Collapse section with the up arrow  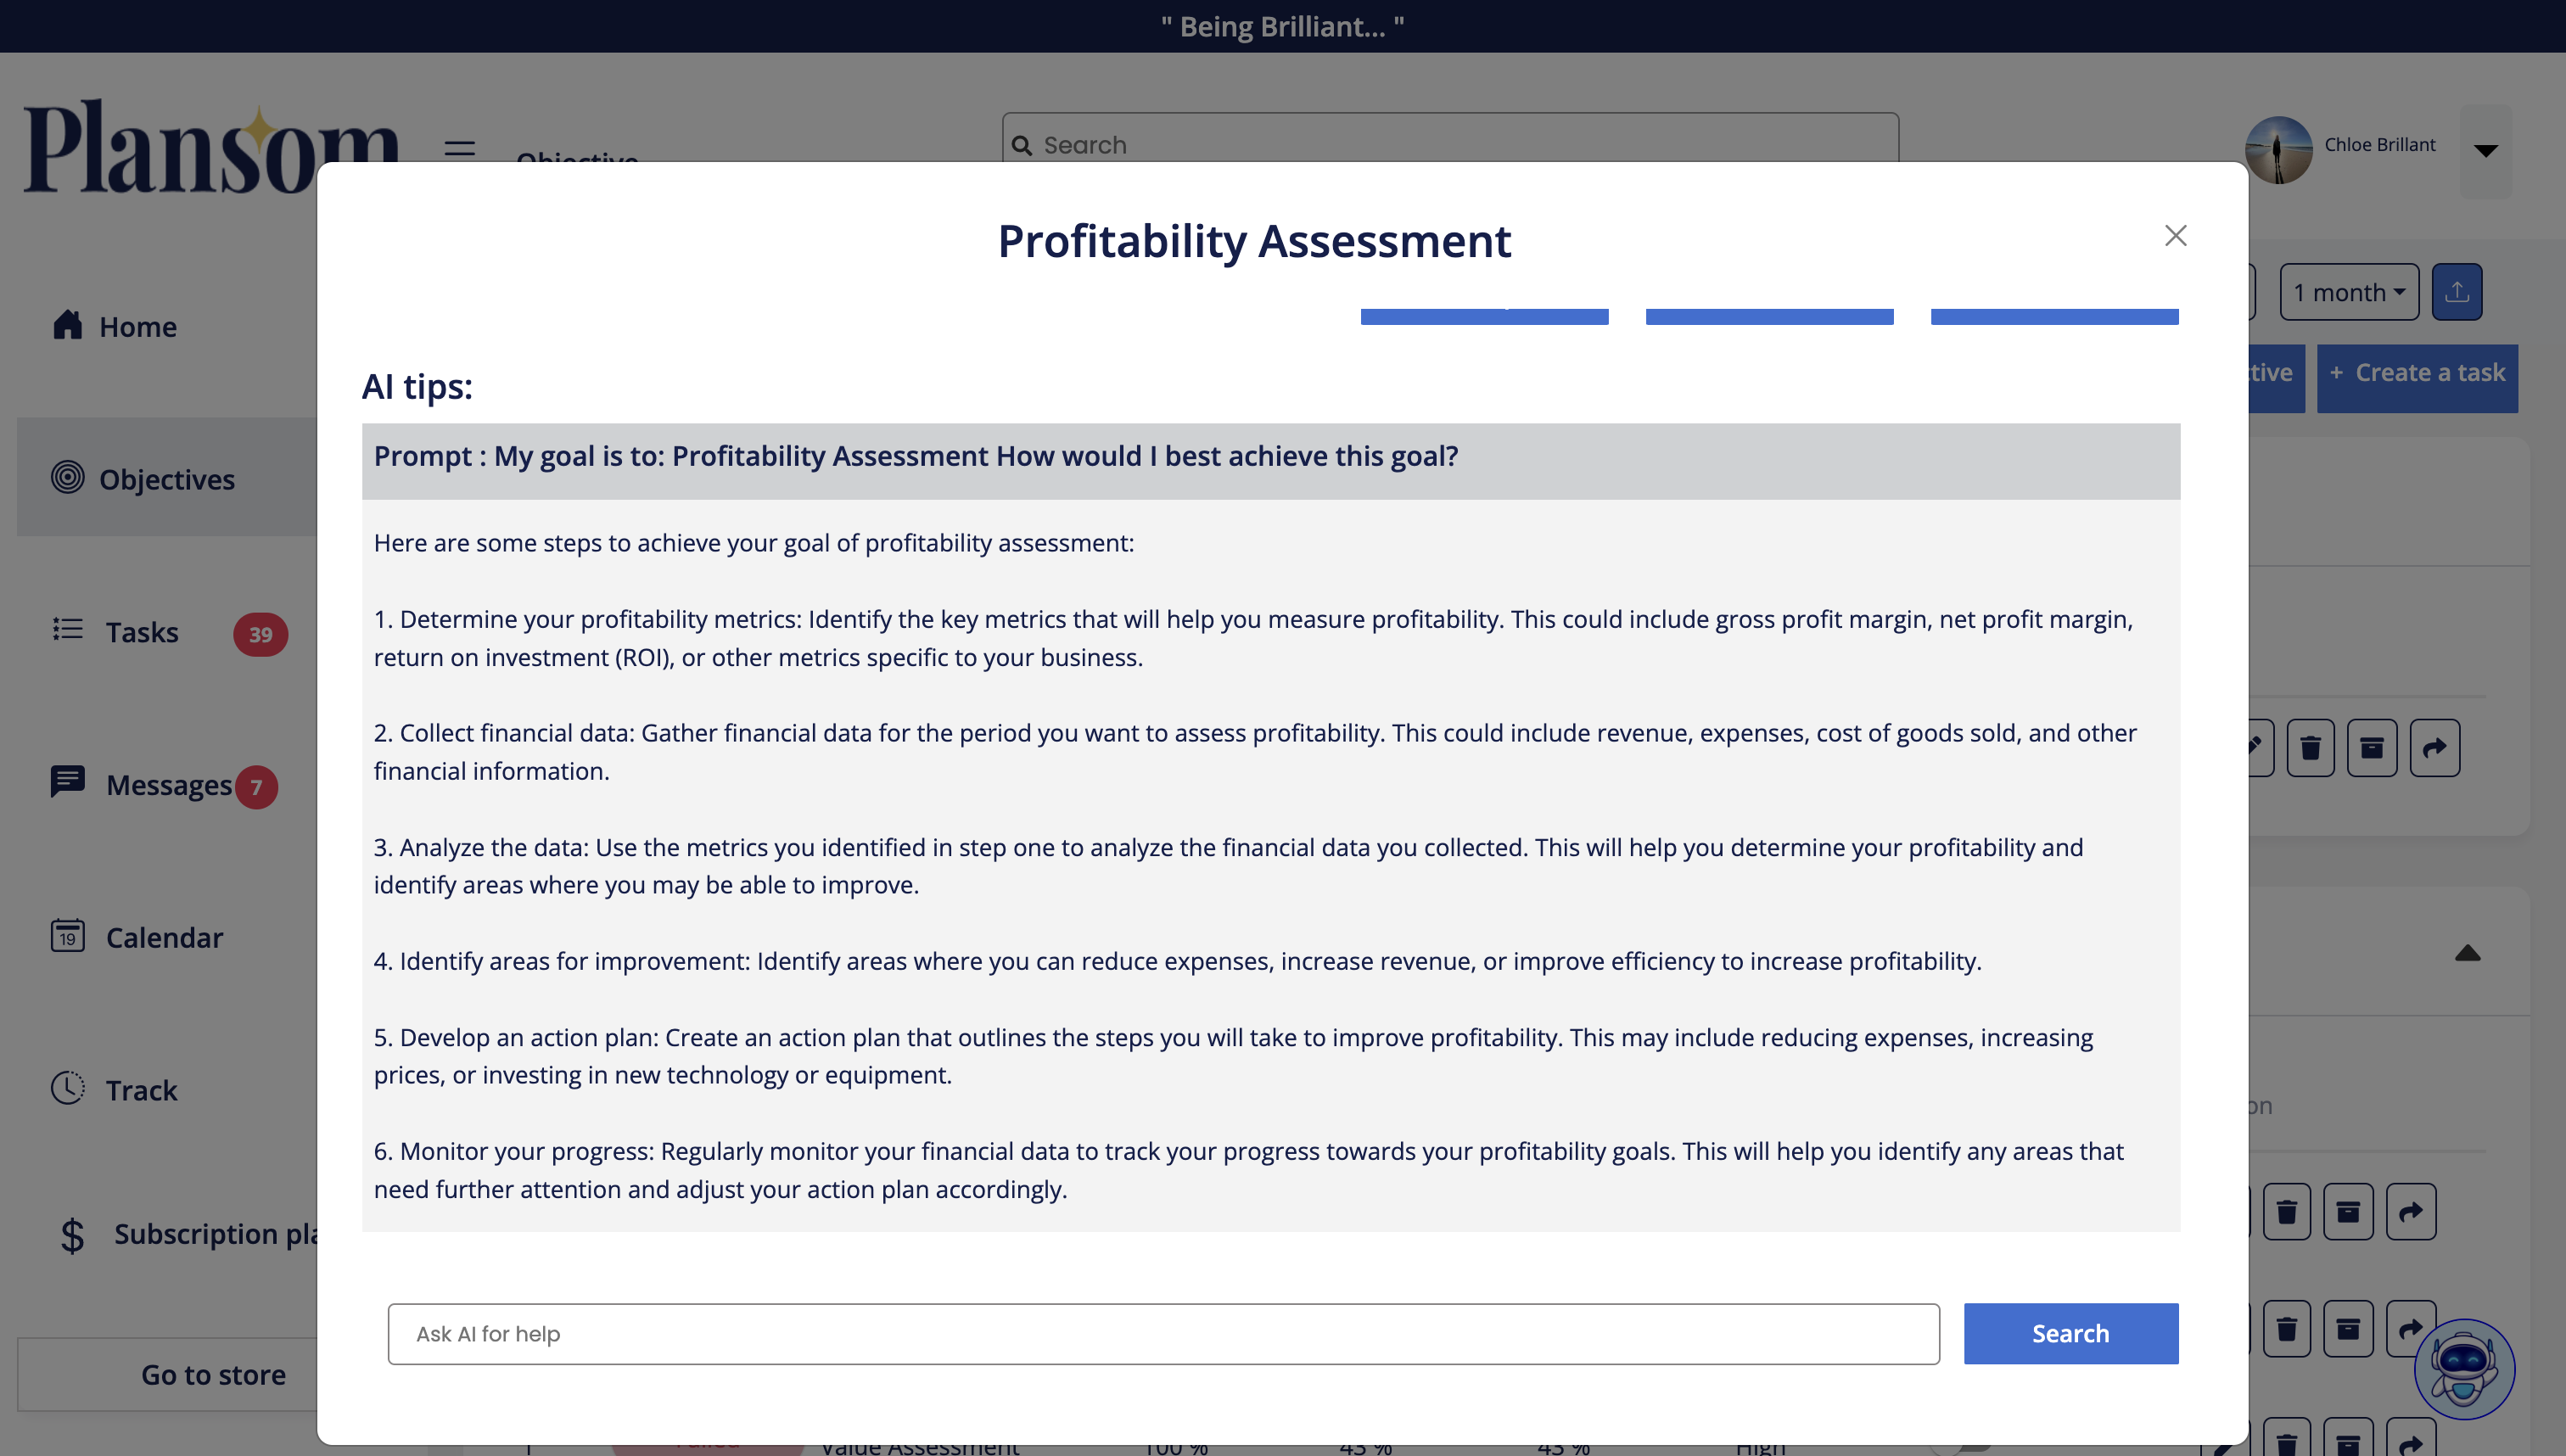[2467, 953]
